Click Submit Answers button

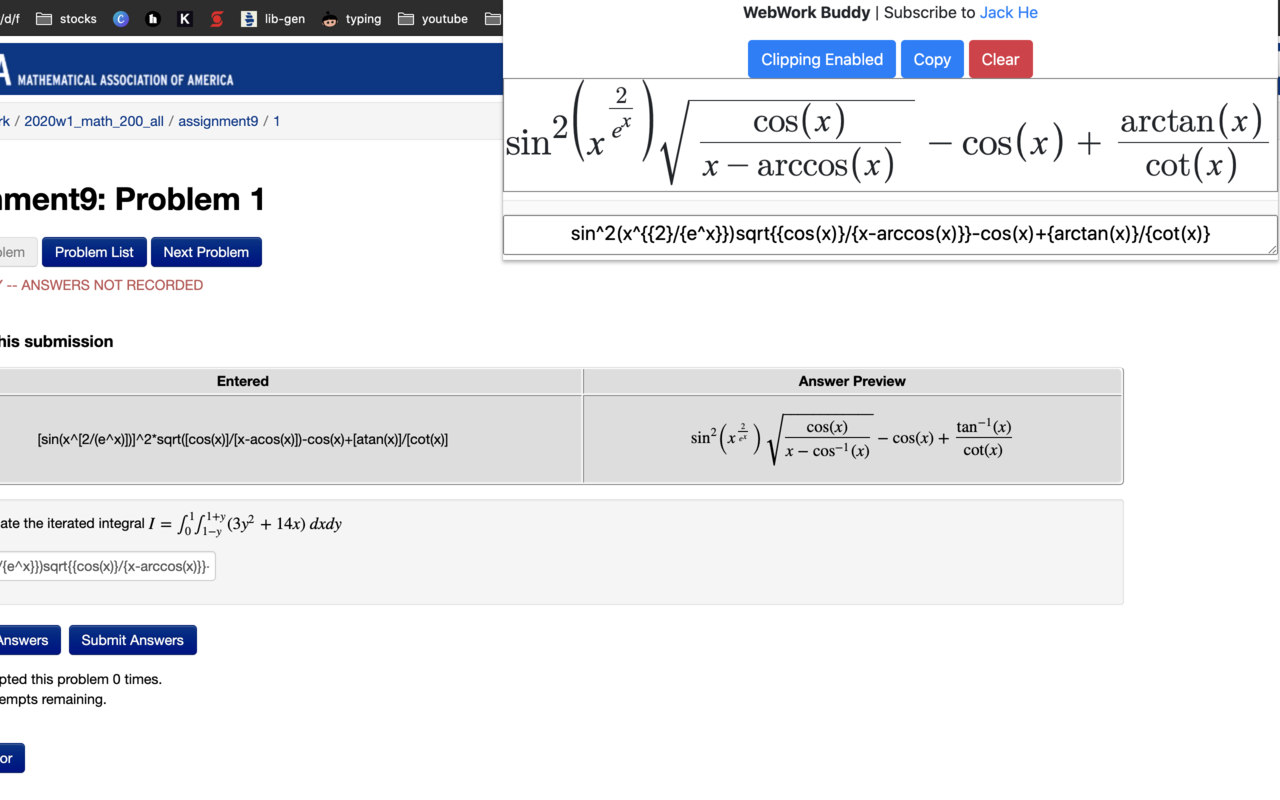pos(133,640)
